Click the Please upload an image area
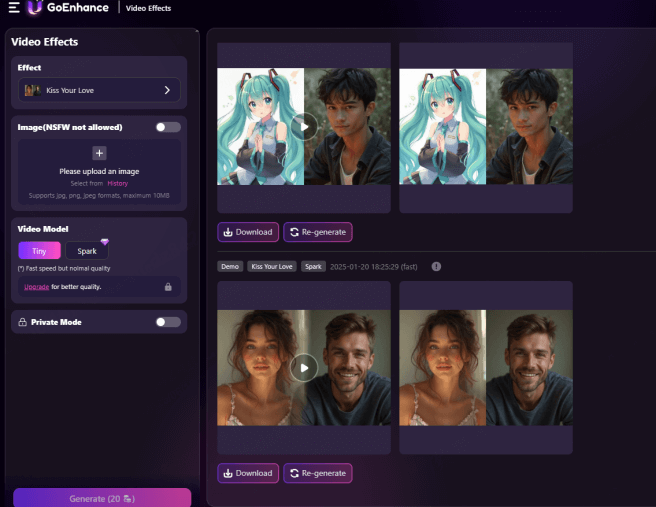Image resolution: width=656 pixels, height=507 pixels. 99,172
